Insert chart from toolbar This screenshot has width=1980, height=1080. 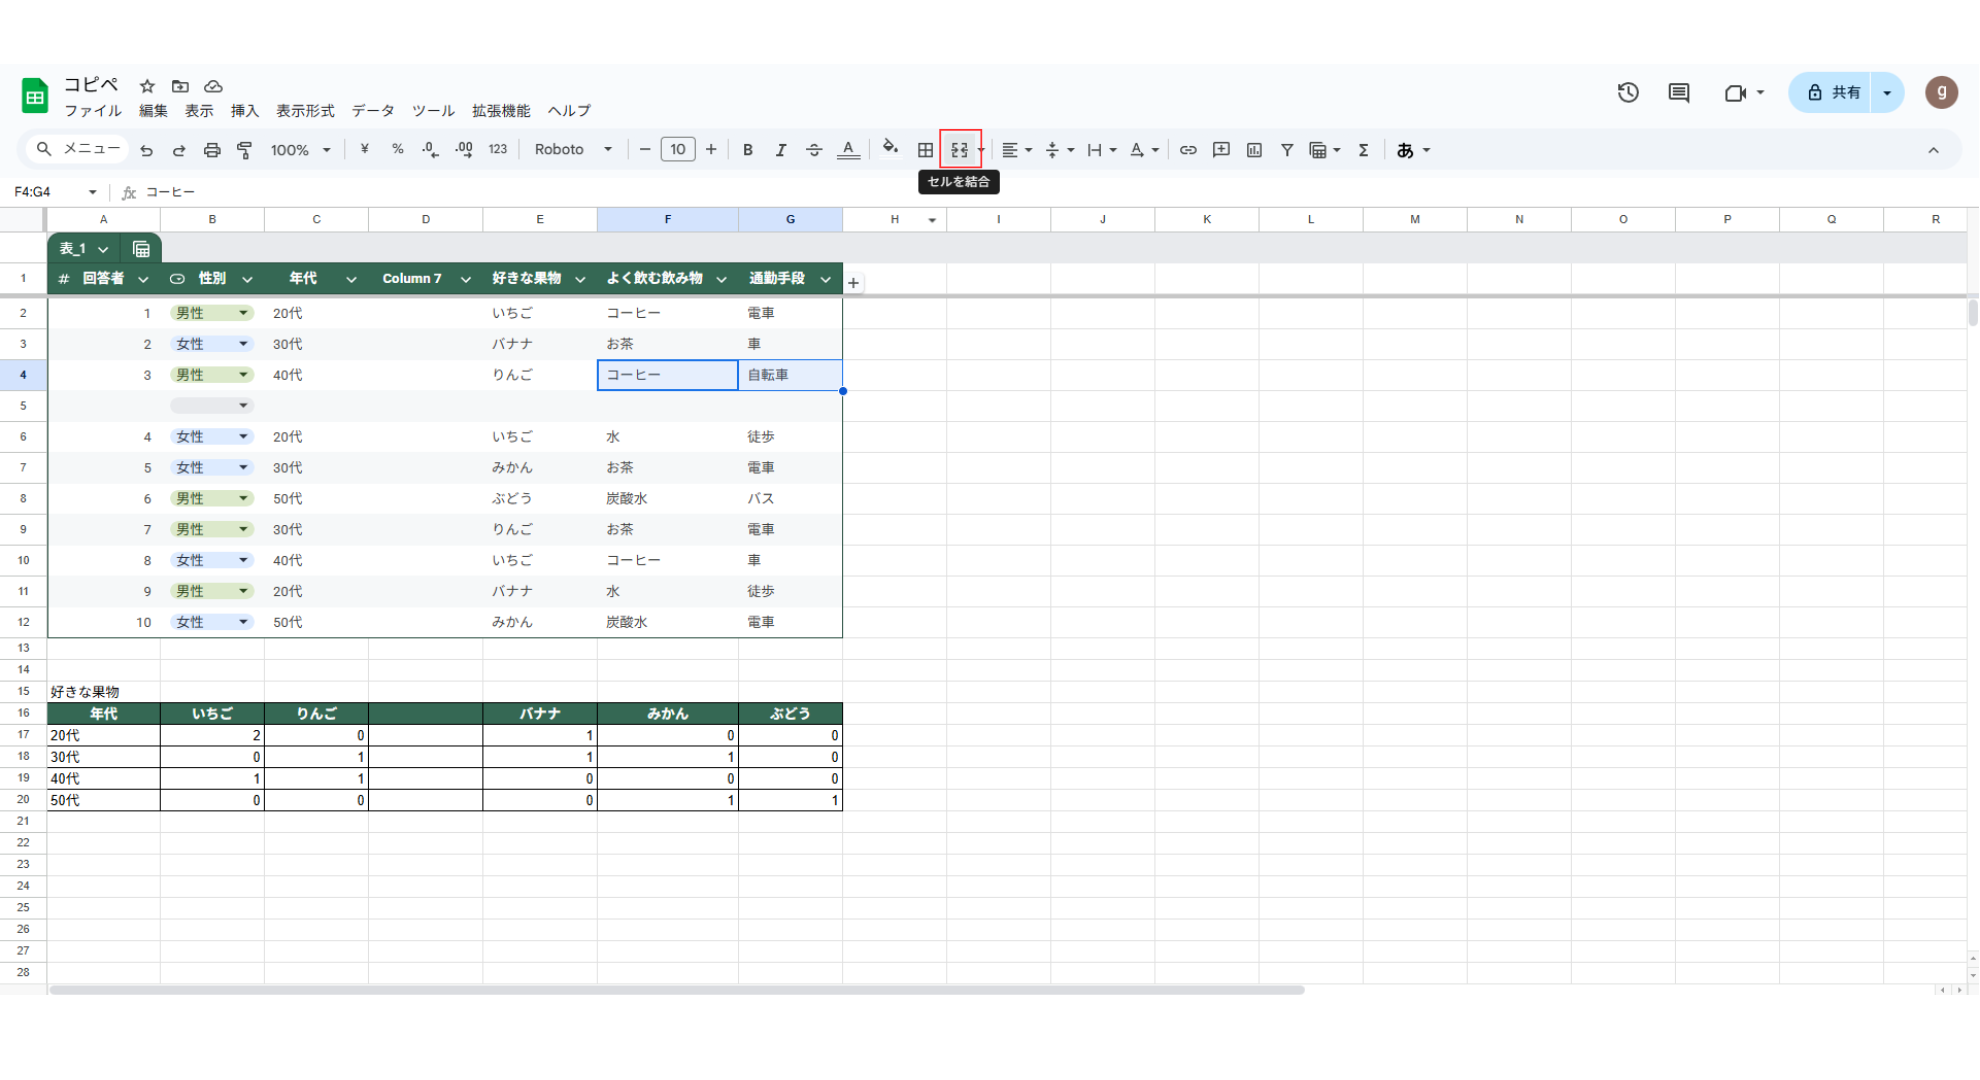pos(1254,150)
